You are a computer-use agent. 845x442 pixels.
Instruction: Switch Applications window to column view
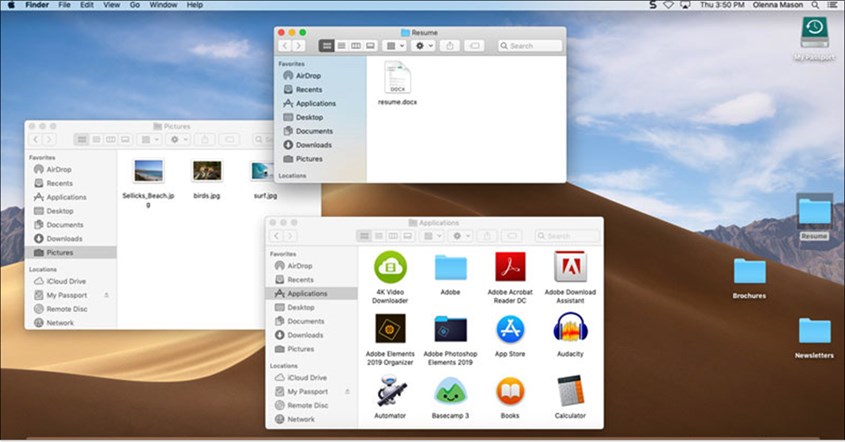[393, 236]
